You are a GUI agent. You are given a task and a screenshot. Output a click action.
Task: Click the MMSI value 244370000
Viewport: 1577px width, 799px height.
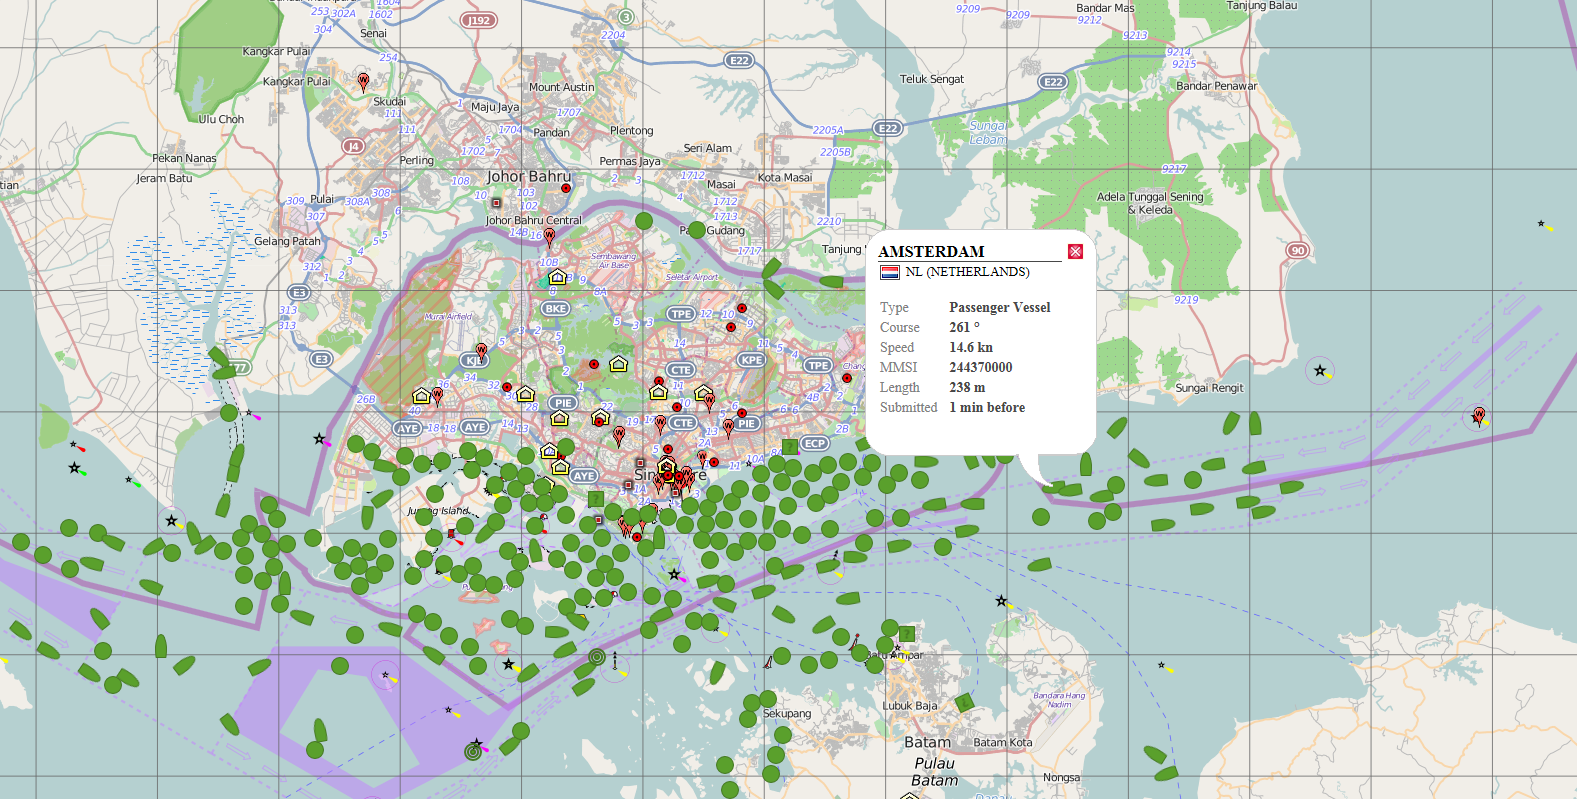(x=980, y=367)
